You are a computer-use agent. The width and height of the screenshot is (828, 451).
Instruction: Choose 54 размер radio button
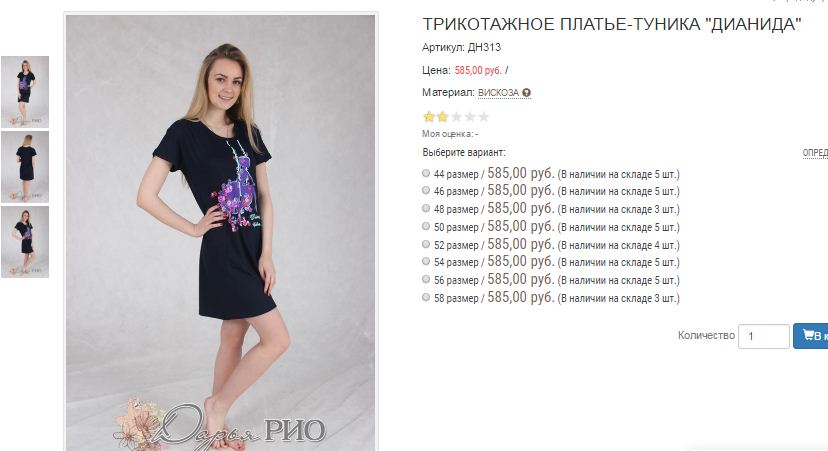pos(426,261)
